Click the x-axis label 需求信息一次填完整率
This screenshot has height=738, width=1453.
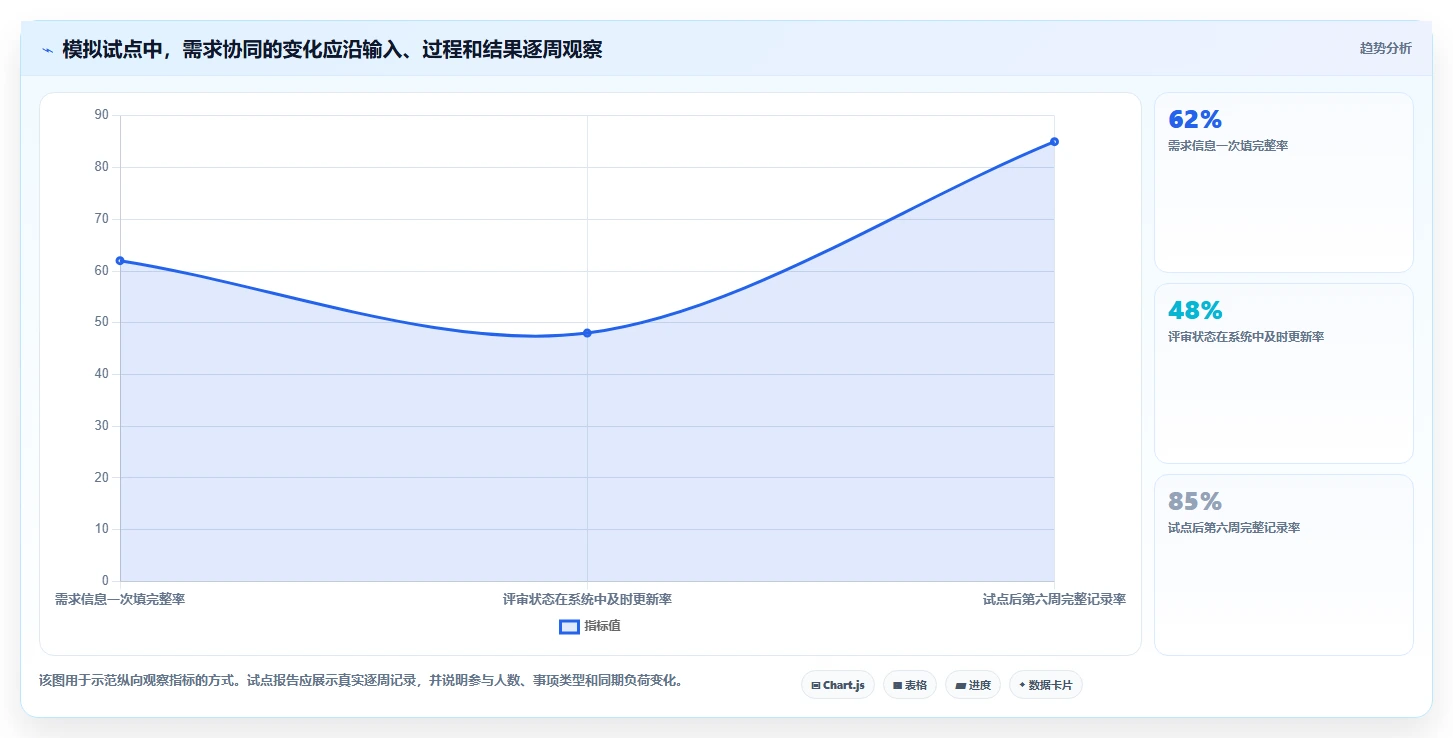(120, 600)
